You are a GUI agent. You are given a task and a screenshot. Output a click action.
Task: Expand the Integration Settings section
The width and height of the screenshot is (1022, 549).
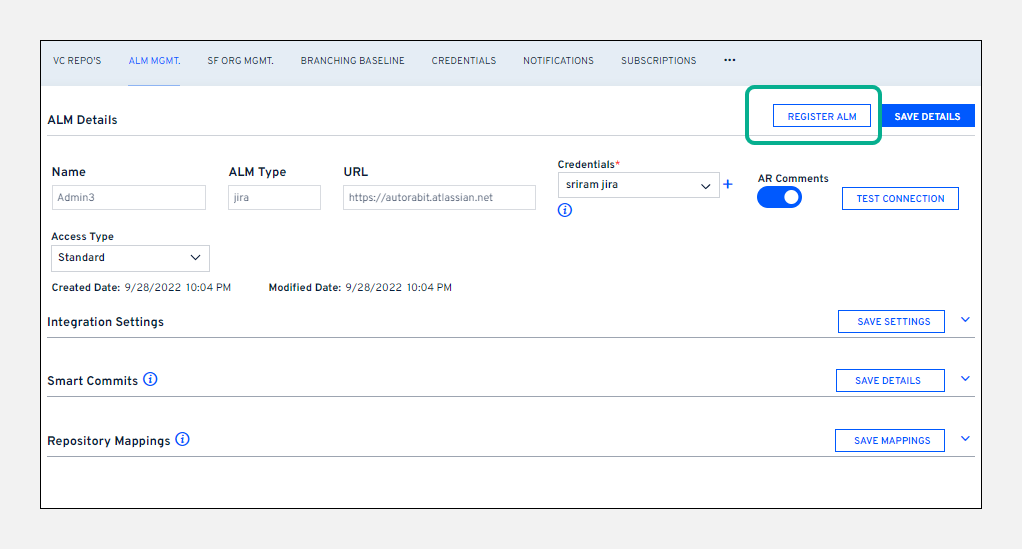tap(965, 320)
